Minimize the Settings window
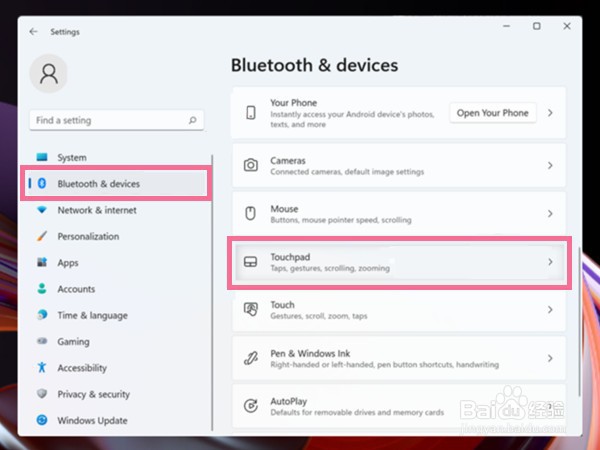 point(507,26)
